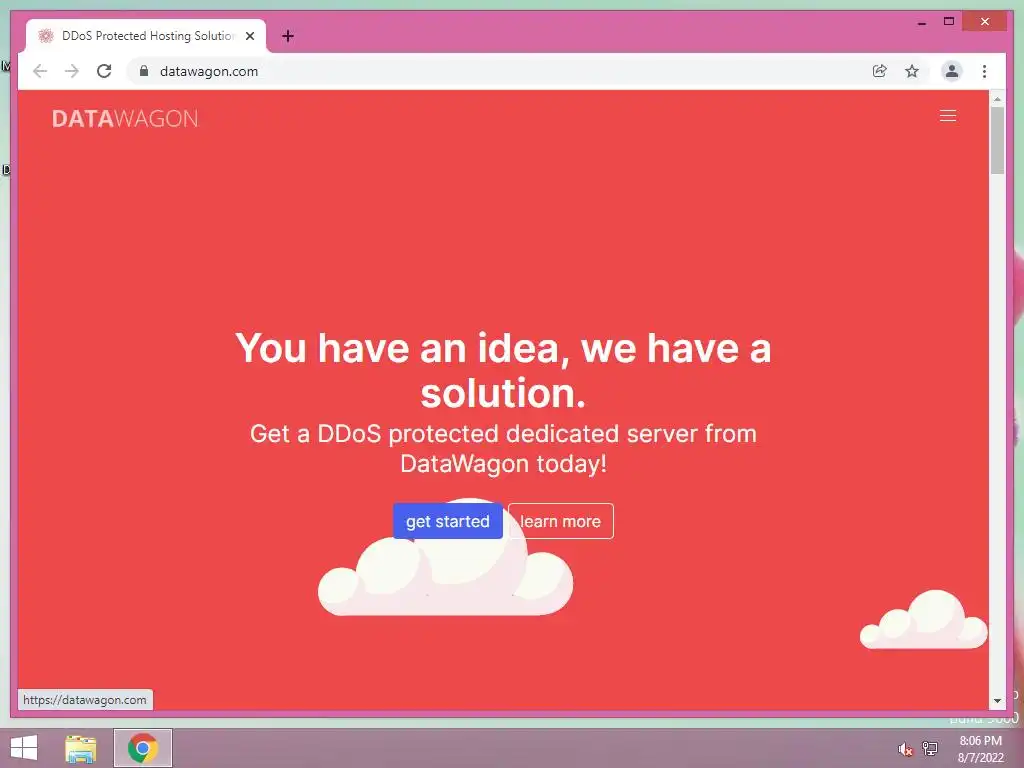The image size is (1024, 768).
Task: Click the browser back arrow
Action: (x=40, y=71)
